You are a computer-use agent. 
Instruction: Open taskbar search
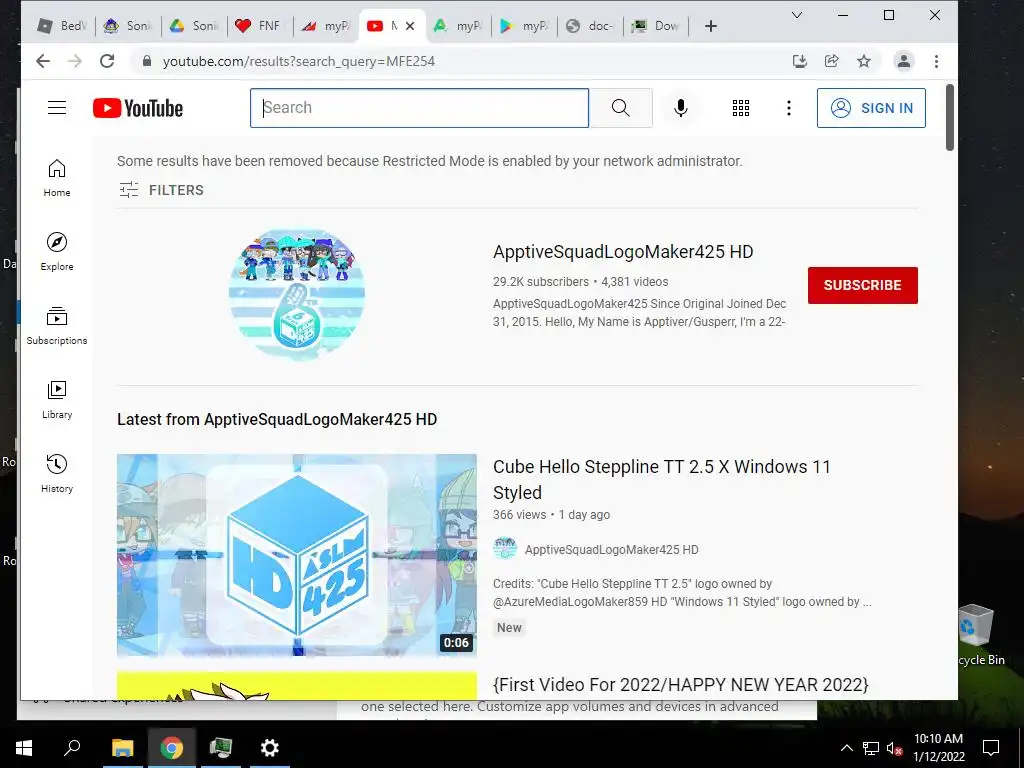tap(72, 748)
